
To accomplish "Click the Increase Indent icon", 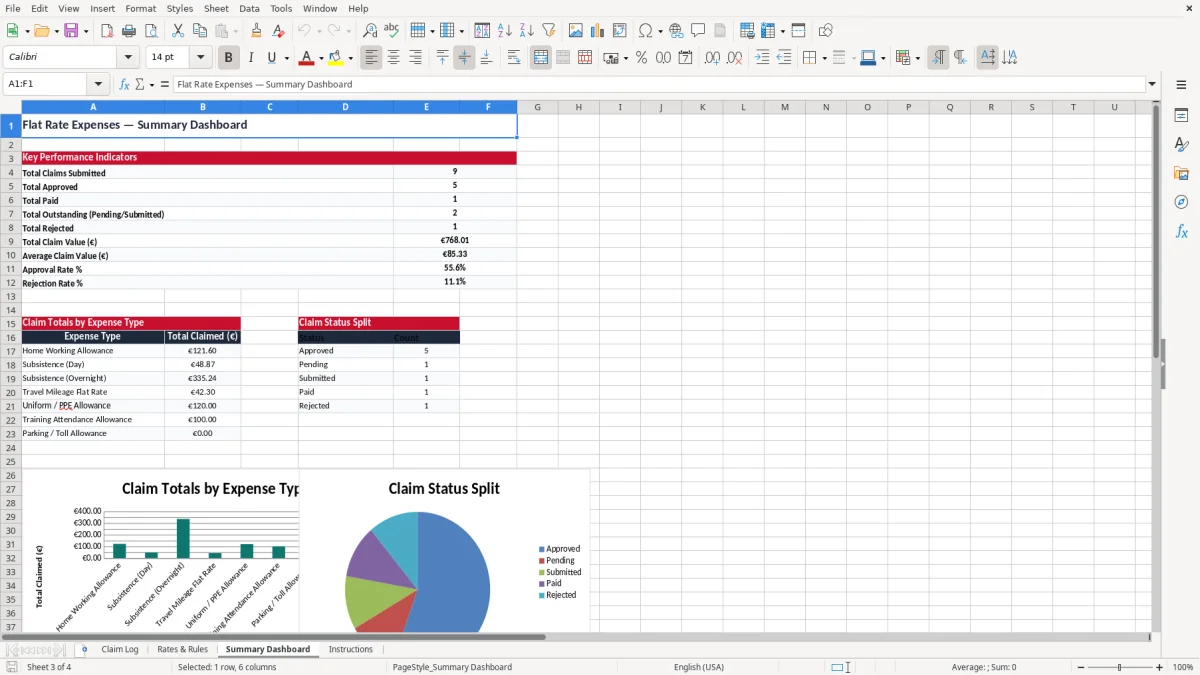I will tap(762, 58).
